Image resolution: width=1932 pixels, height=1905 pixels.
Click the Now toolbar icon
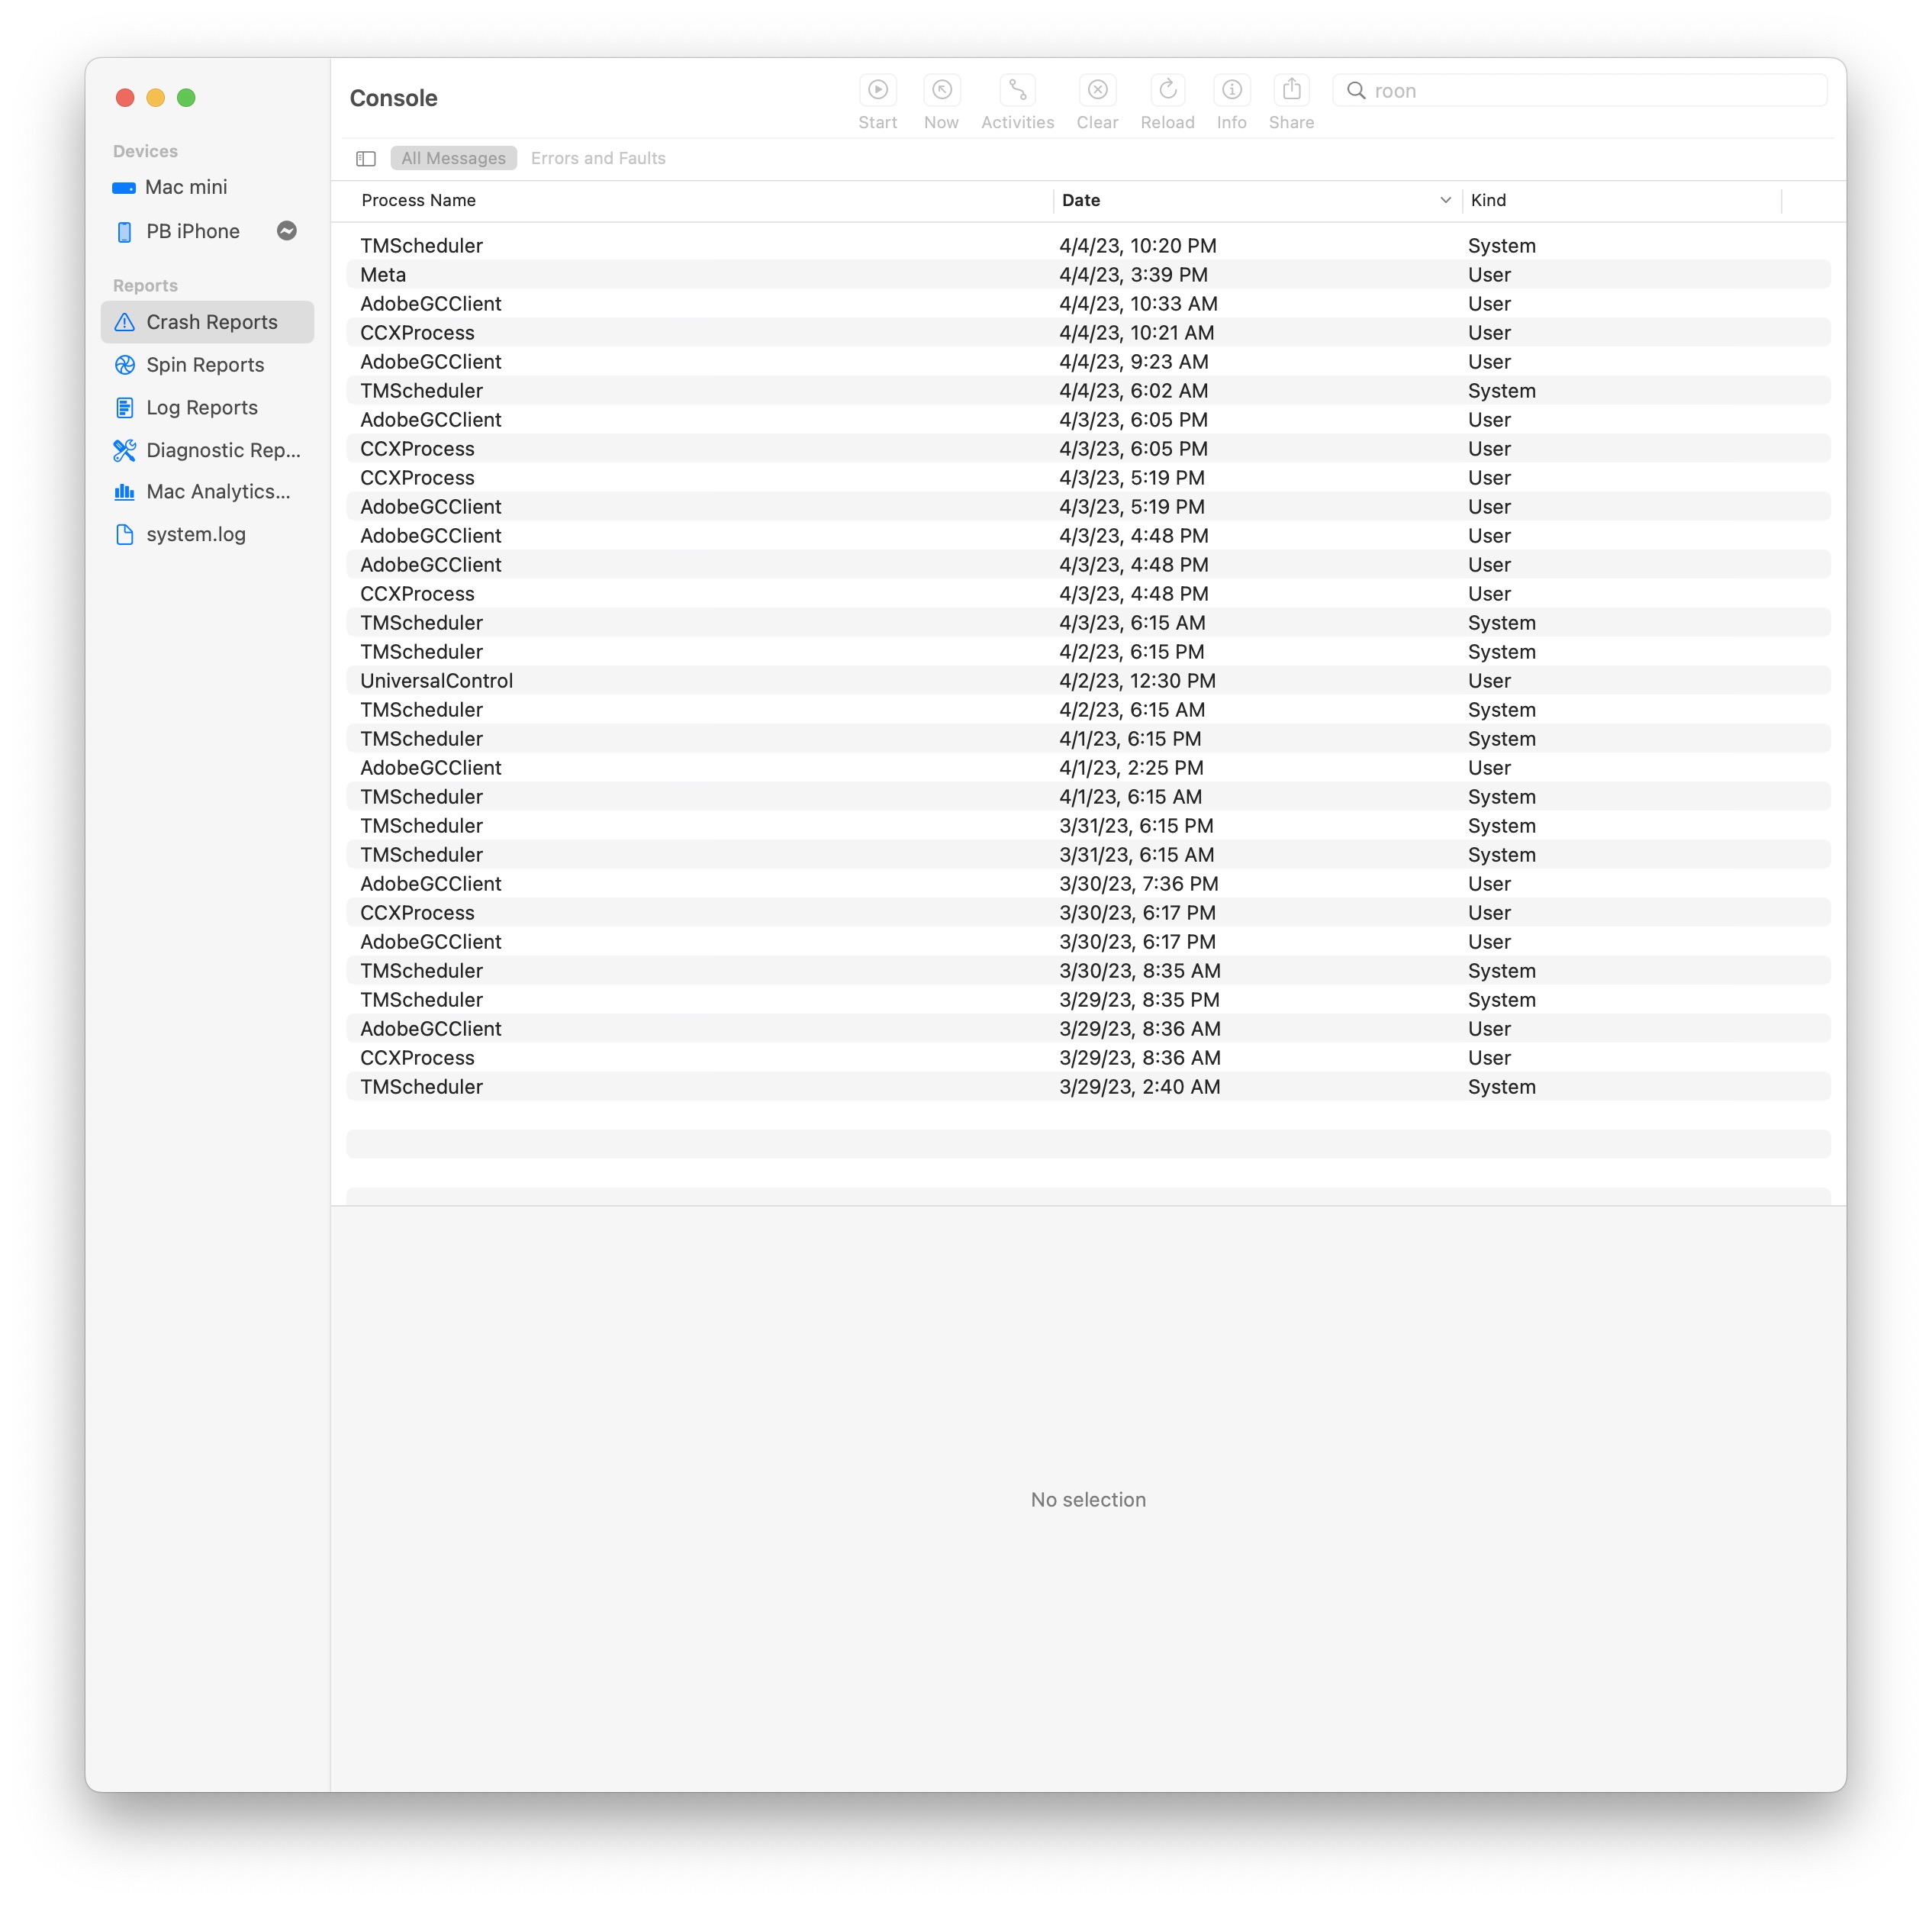pos(941,91)
